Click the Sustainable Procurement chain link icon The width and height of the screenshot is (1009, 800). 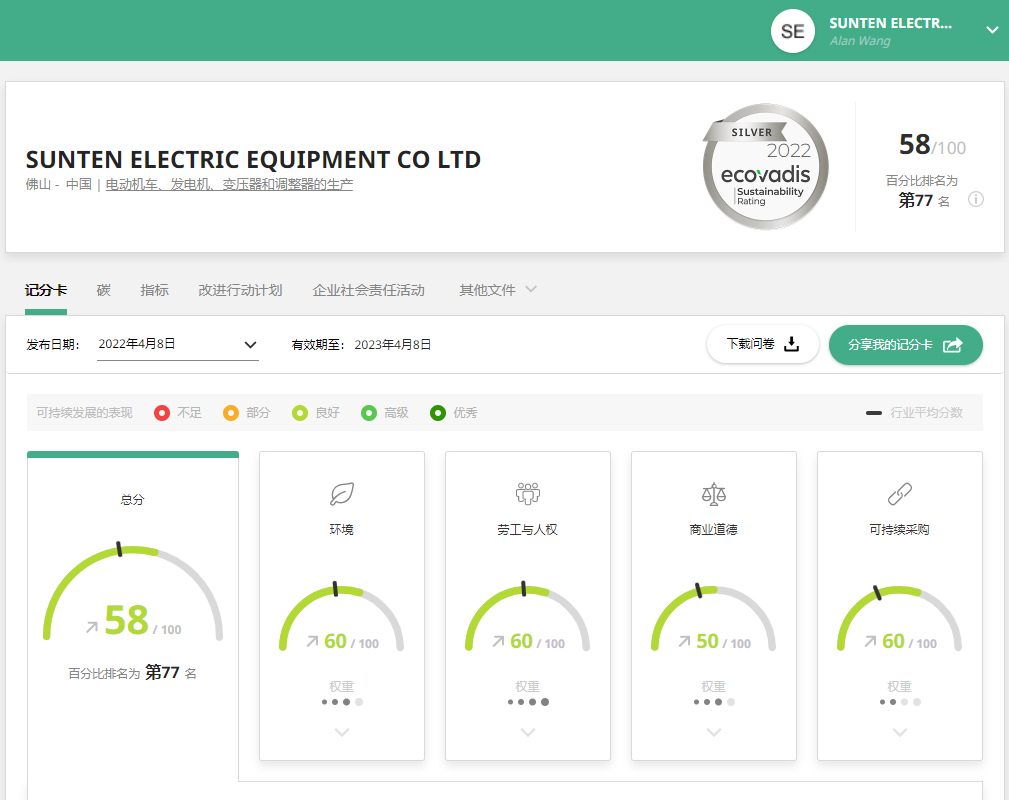coord(899,494)
